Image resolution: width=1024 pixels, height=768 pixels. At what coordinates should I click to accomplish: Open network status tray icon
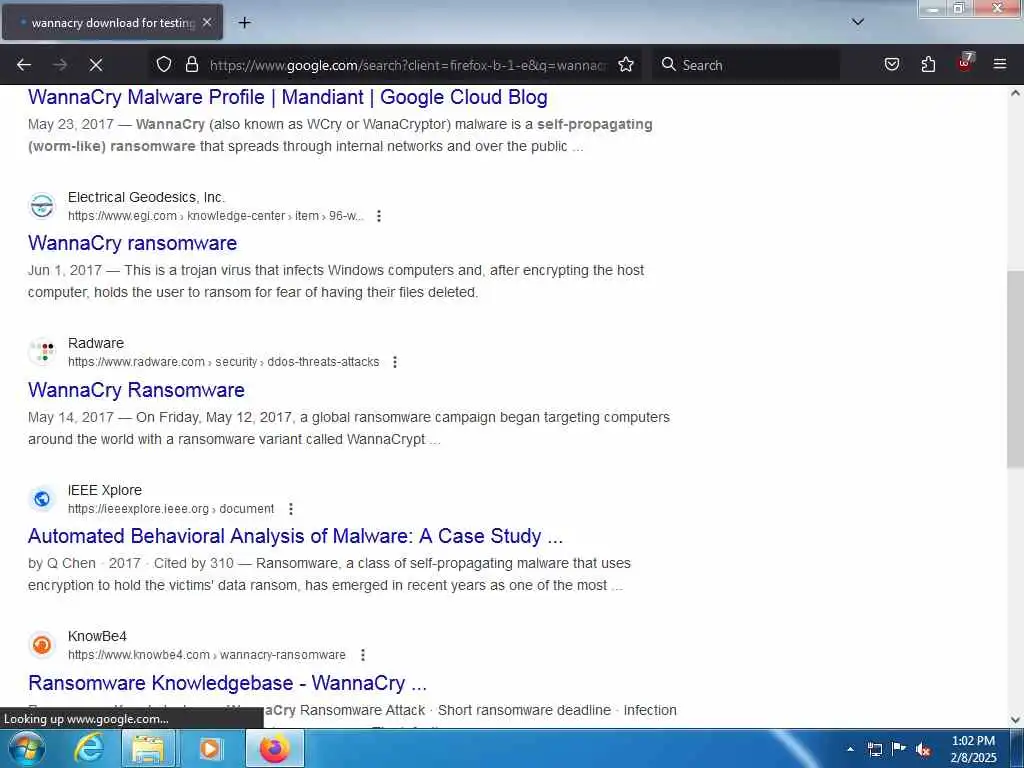tap(875, 749)
